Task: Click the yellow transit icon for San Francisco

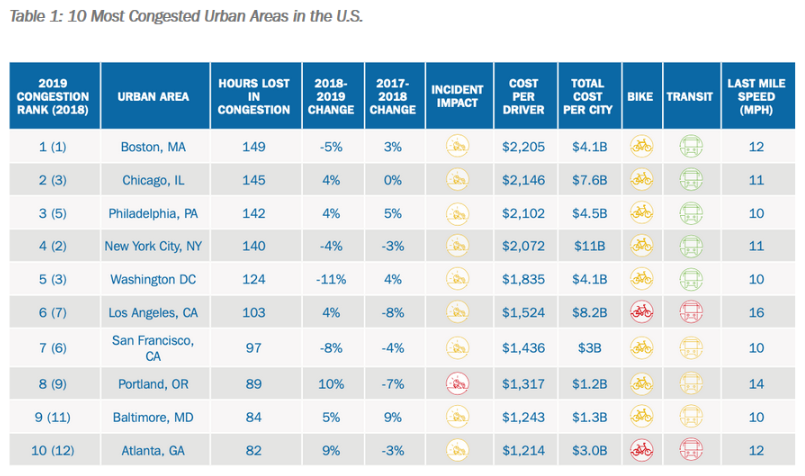Action: tap(688, 346)
